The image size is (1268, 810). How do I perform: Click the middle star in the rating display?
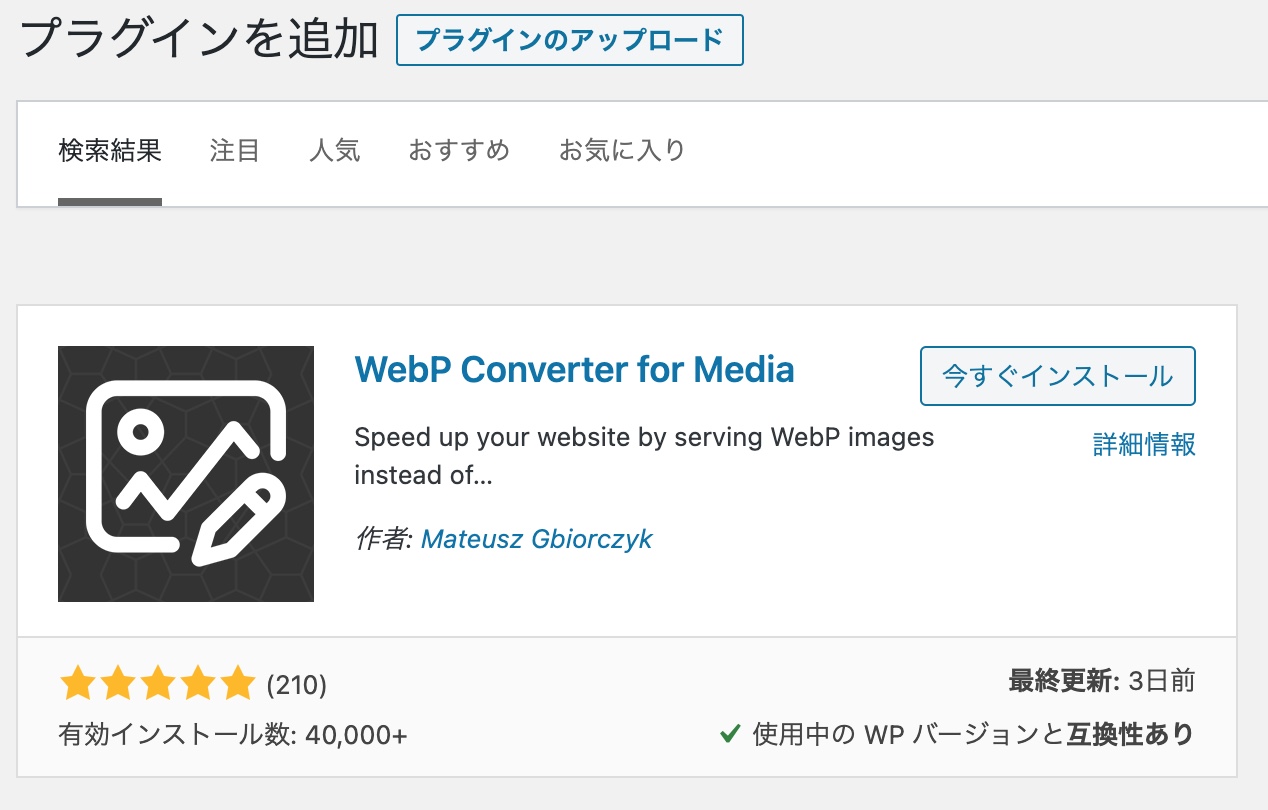click(158, 683)
